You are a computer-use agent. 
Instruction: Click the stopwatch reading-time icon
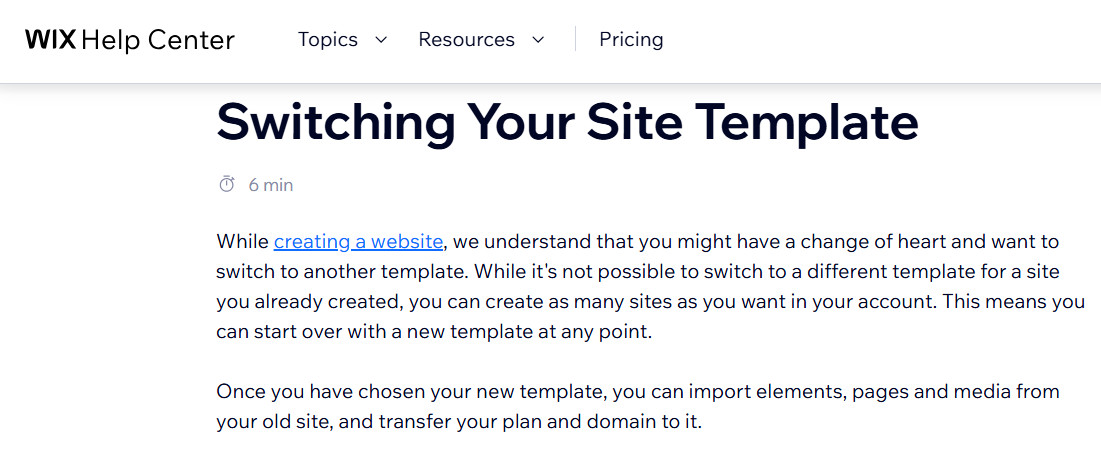pyautogui.click(x=227, y=184)
